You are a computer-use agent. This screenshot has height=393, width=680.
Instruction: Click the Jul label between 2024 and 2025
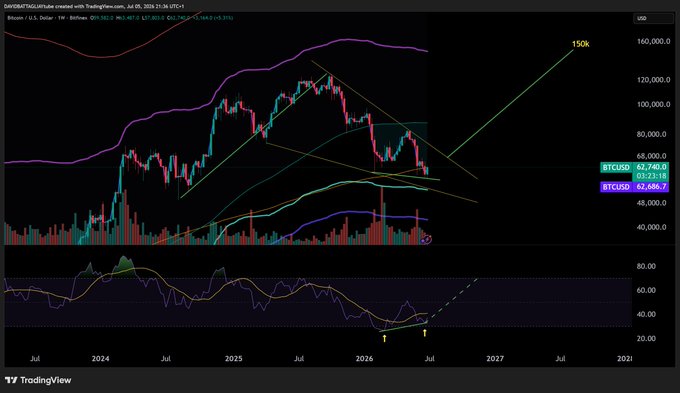(166, 359)
